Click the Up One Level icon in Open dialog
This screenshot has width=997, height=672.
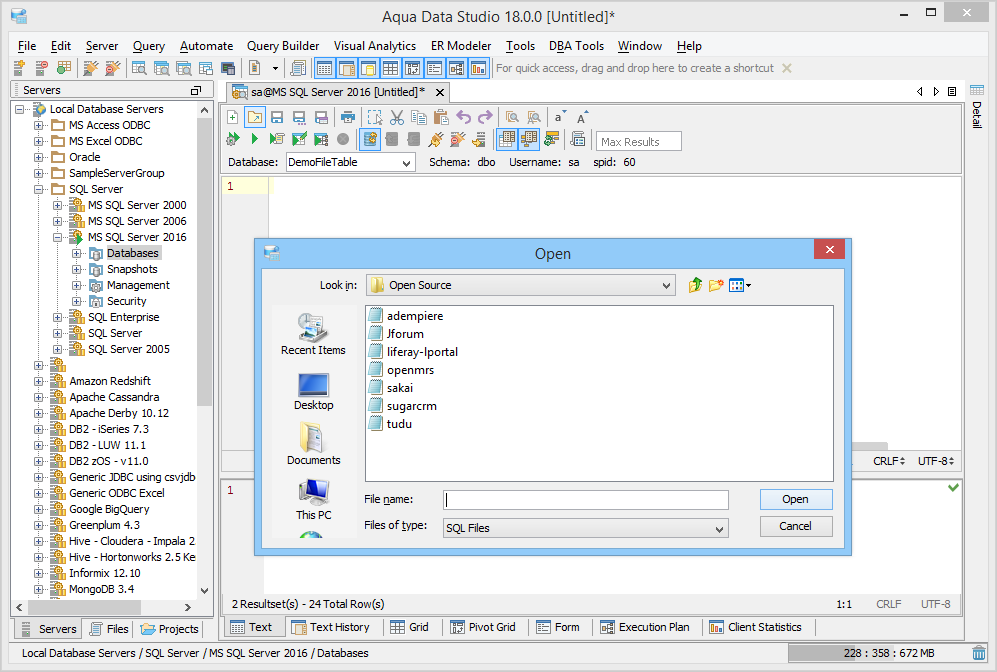pos(695,285)
